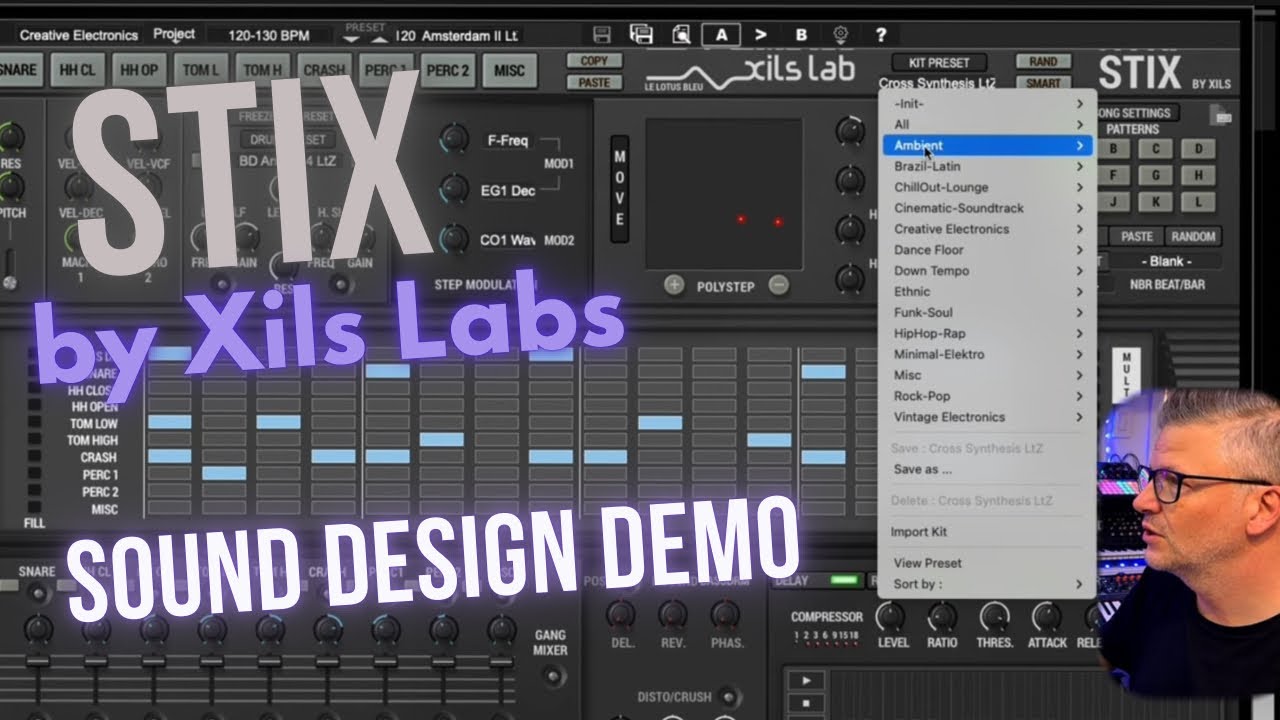Select the A comparison slot
The width and height of the screenshot is (1280, 720).
point(721,34)
